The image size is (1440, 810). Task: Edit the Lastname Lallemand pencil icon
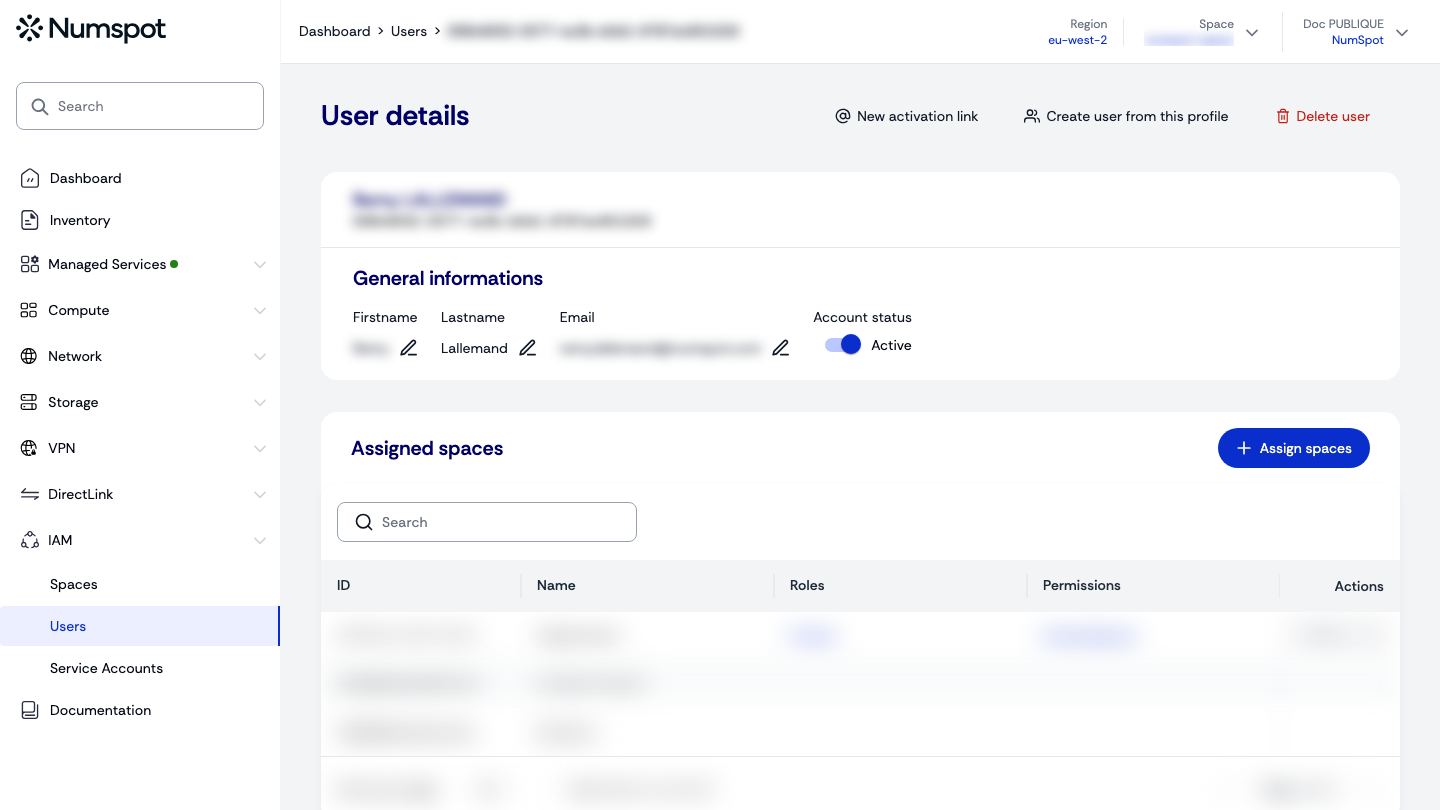(x=528, y=348)
